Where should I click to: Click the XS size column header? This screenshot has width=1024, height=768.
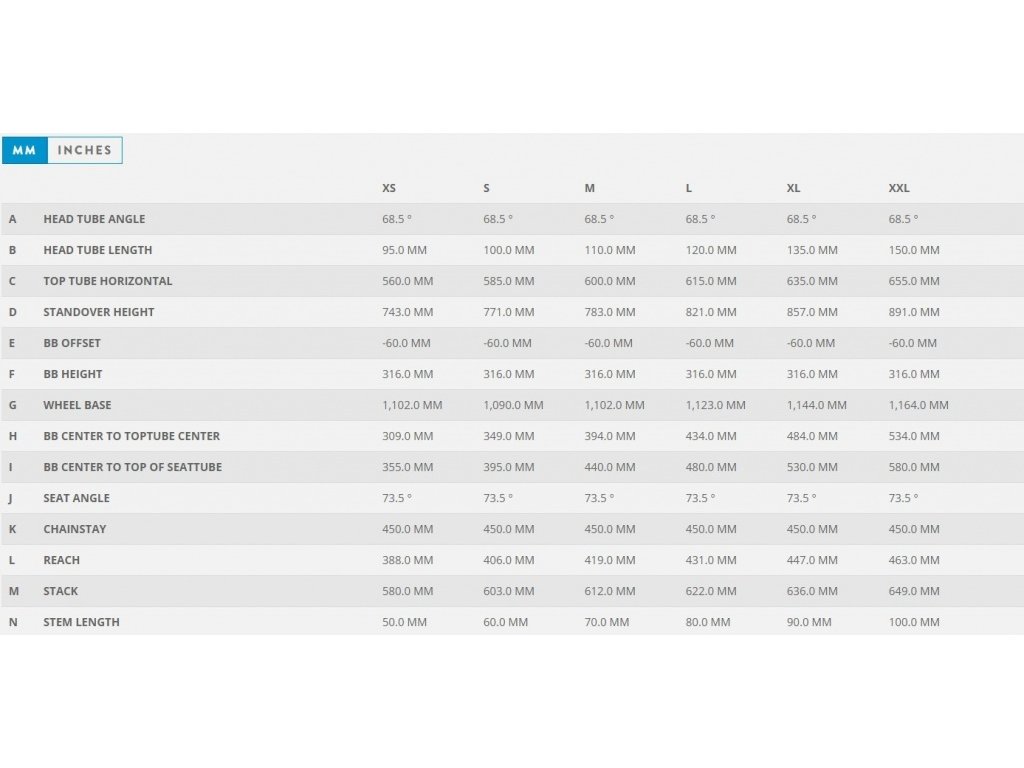click(389, 188)
